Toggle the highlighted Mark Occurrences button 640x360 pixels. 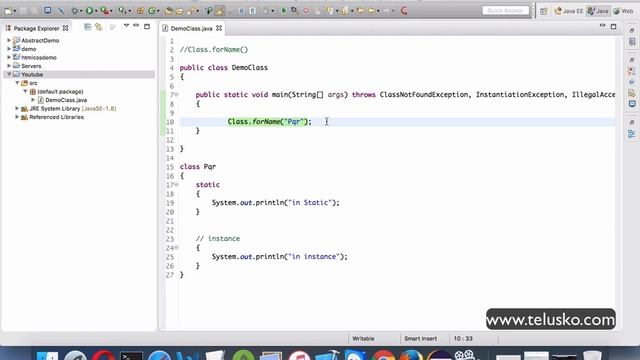point(220,11)
